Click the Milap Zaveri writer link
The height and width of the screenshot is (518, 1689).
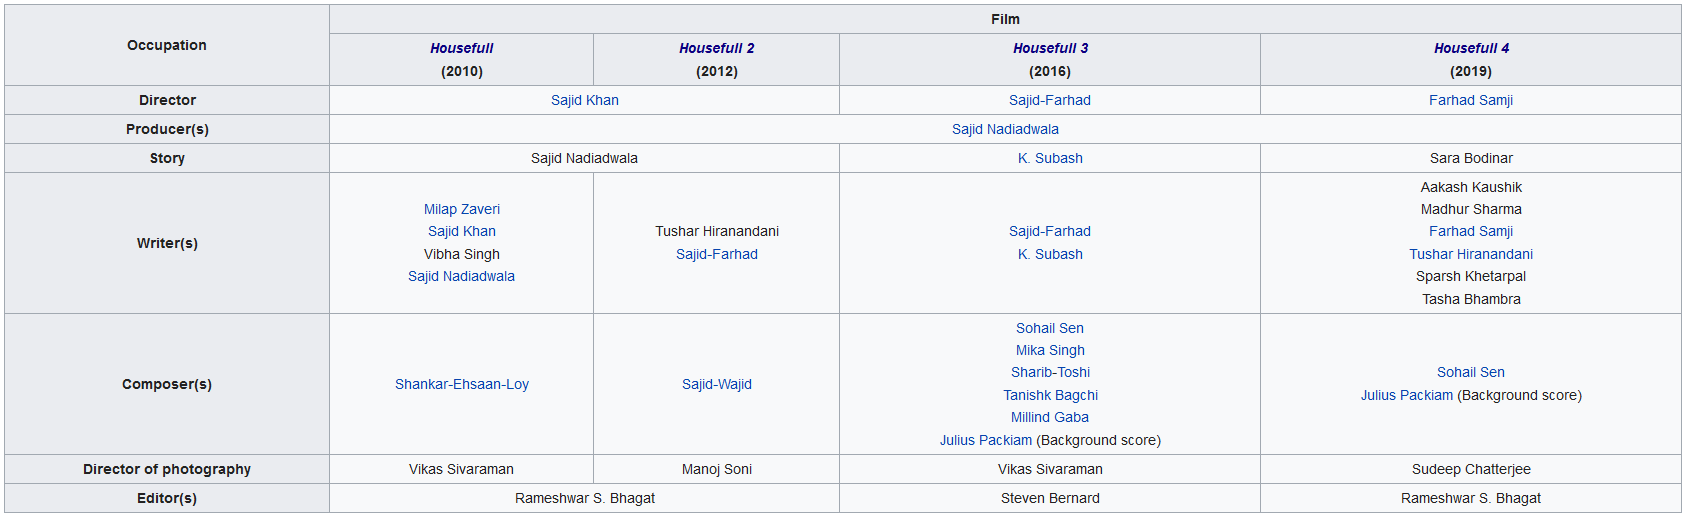point(461,209)
